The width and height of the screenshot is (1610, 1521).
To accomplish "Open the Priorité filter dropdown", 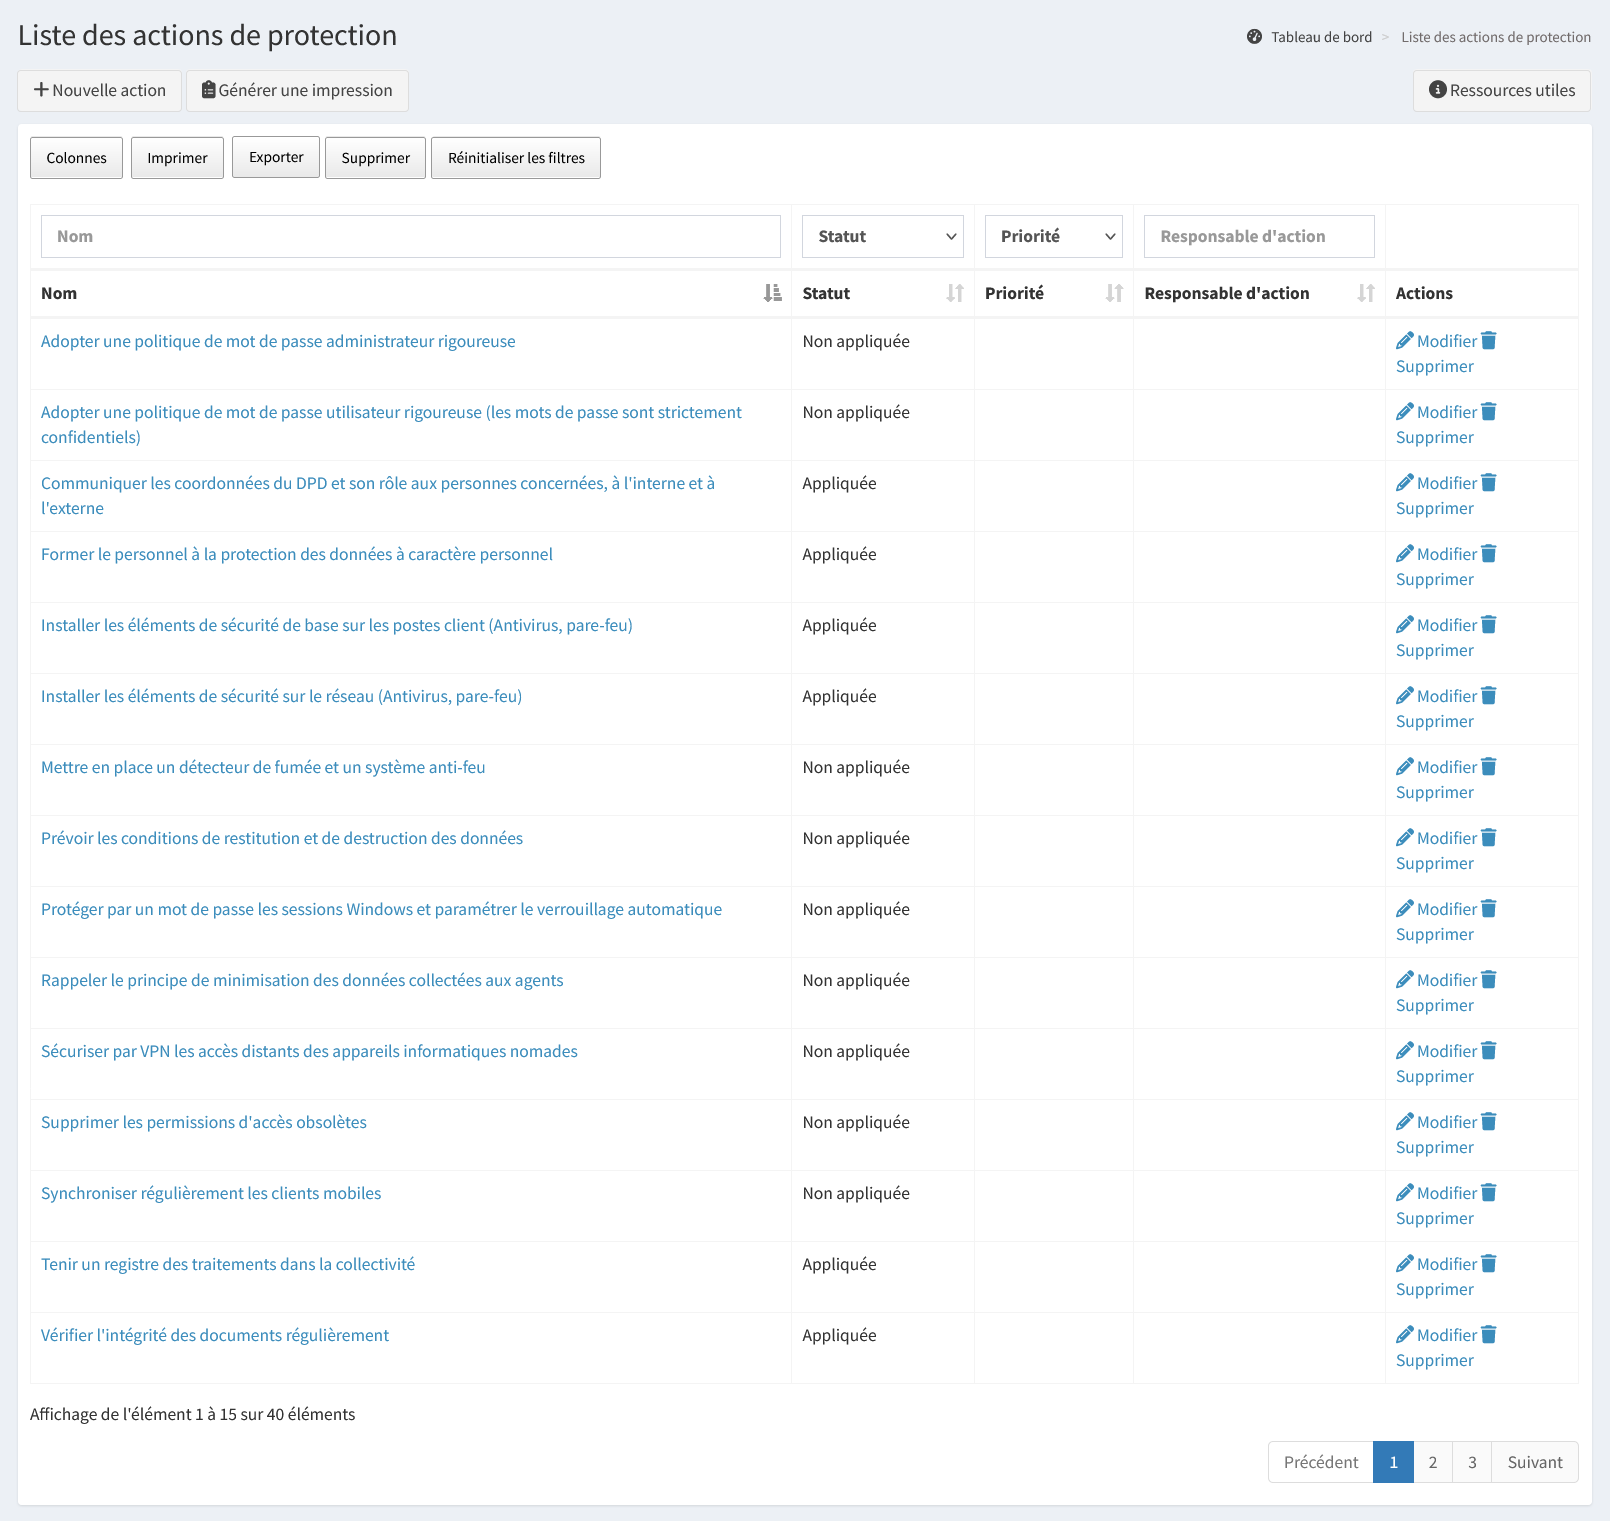I will 1053,237.
